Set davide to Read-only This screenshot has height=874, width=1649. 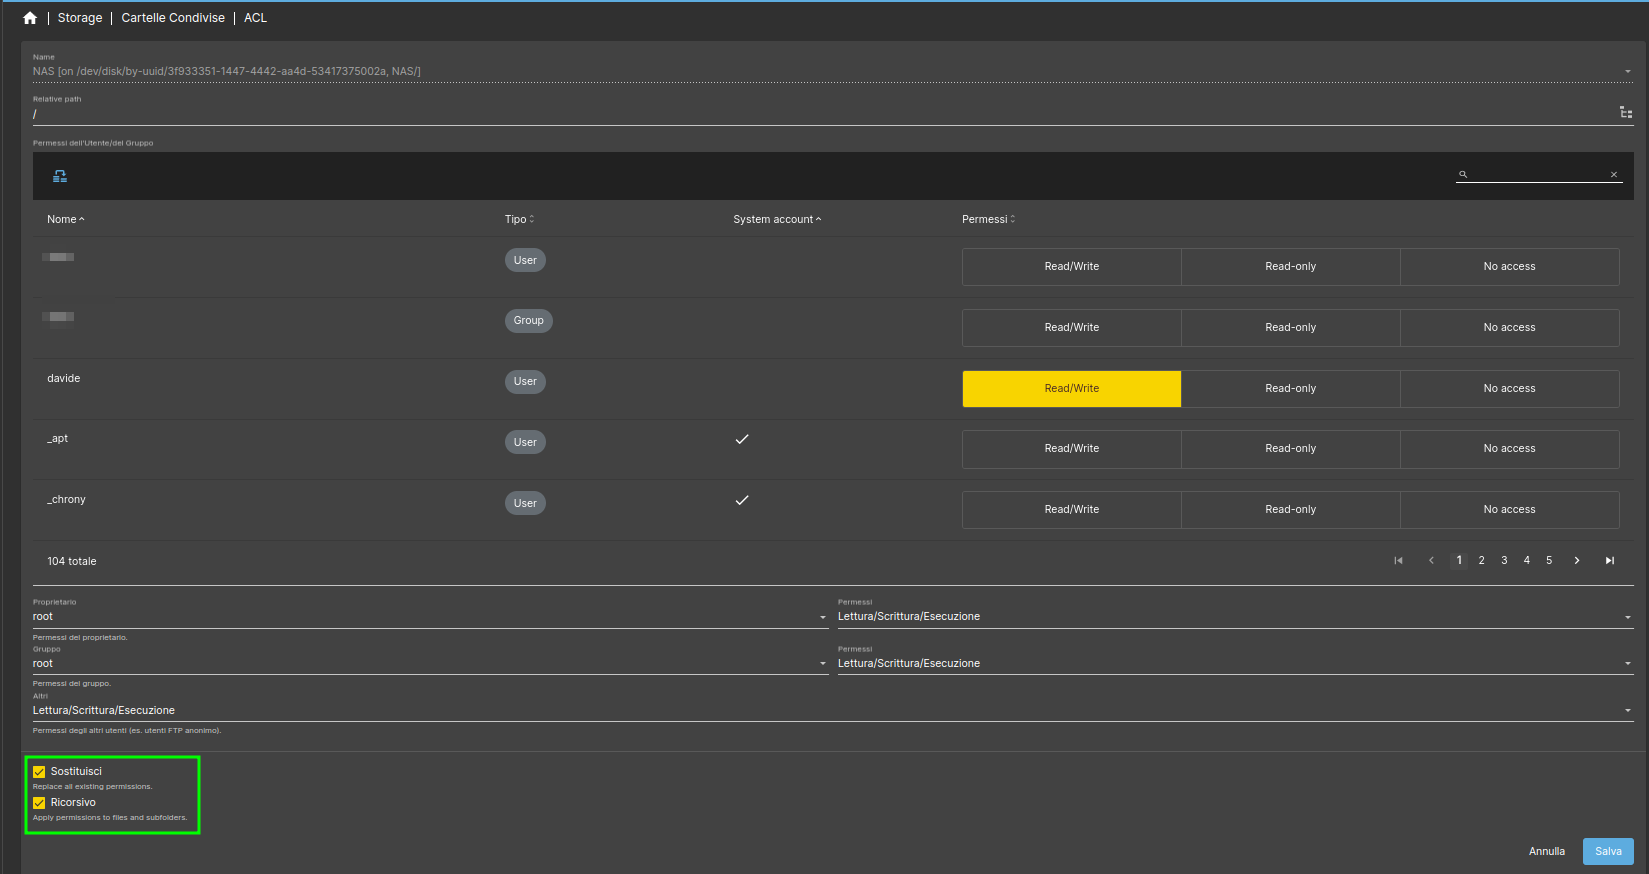click(x=1291, y=388)
